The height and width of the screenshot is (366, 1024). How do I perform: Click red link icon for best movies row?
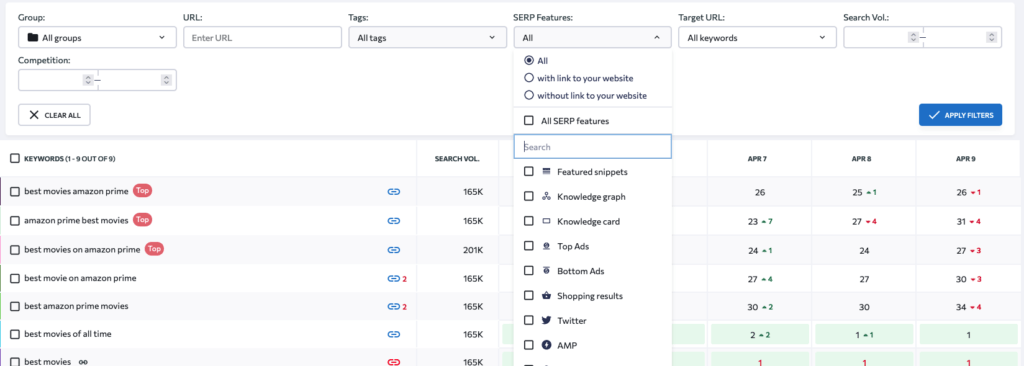point(393,361)
